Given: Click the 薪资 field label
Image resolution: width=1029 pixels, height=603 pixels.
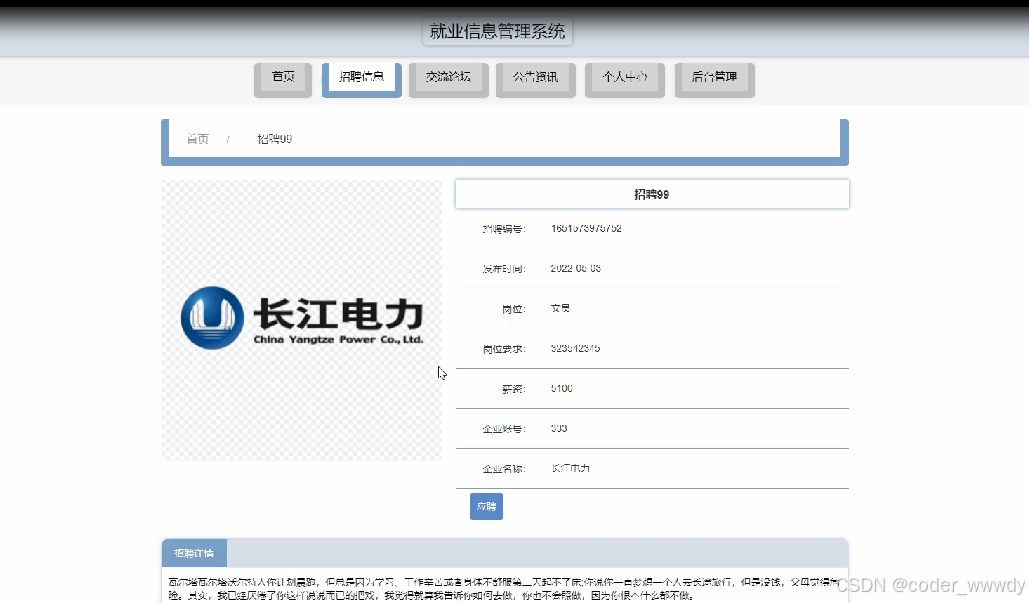Looking at the screenshot, I should point(514,389).
